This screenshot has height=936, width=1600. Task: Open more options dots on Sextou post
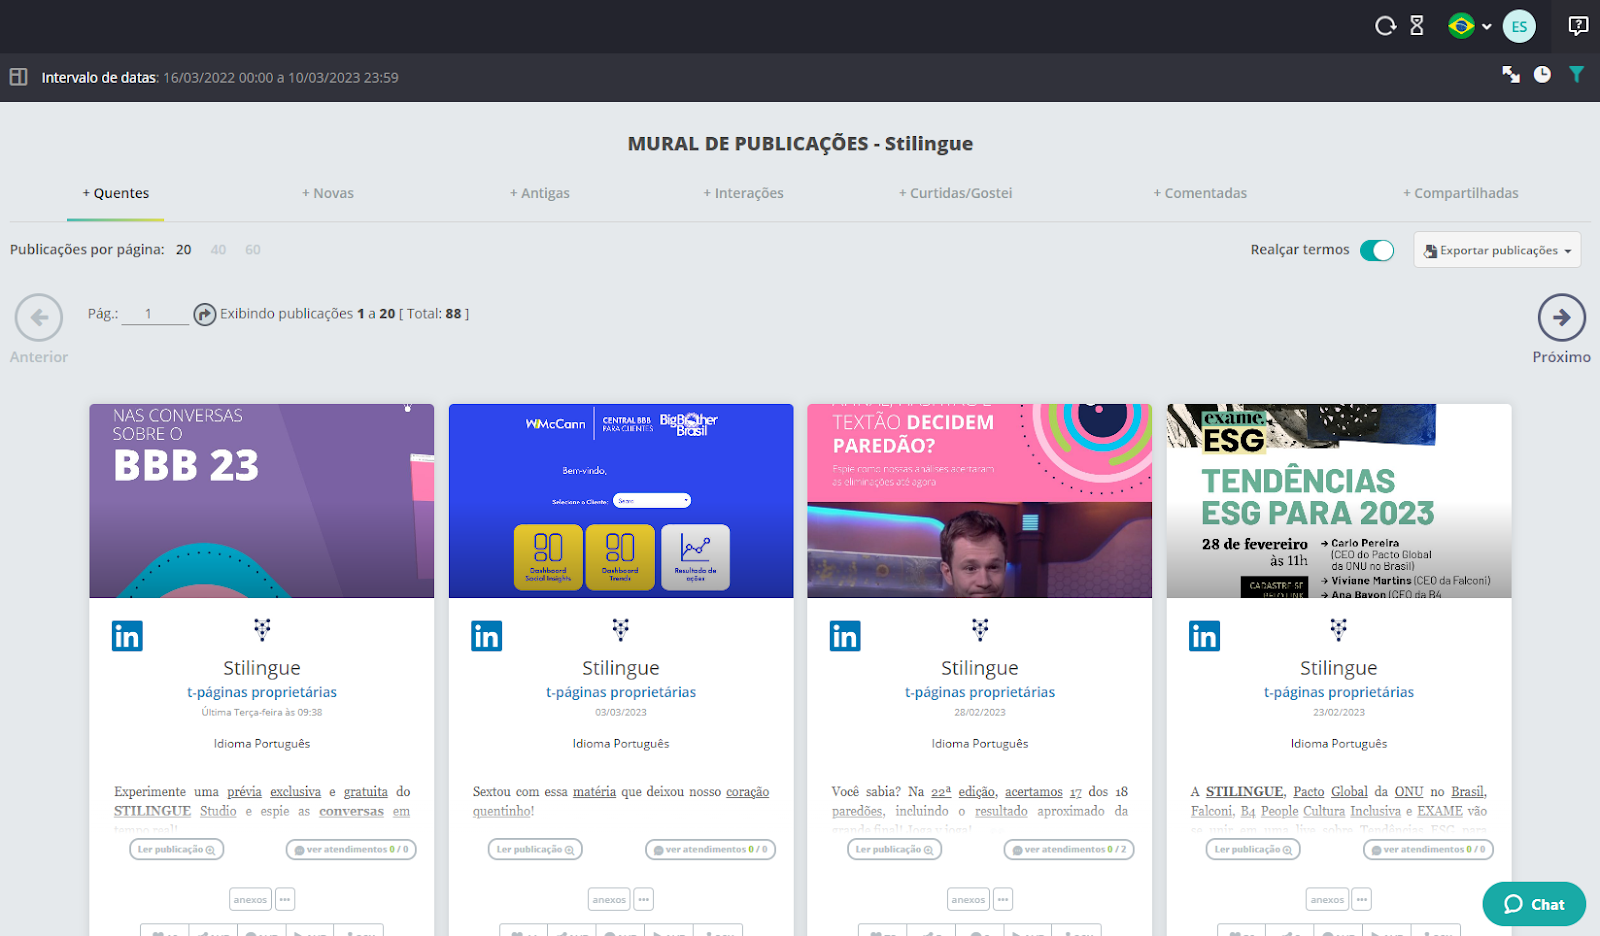point(644,899)
